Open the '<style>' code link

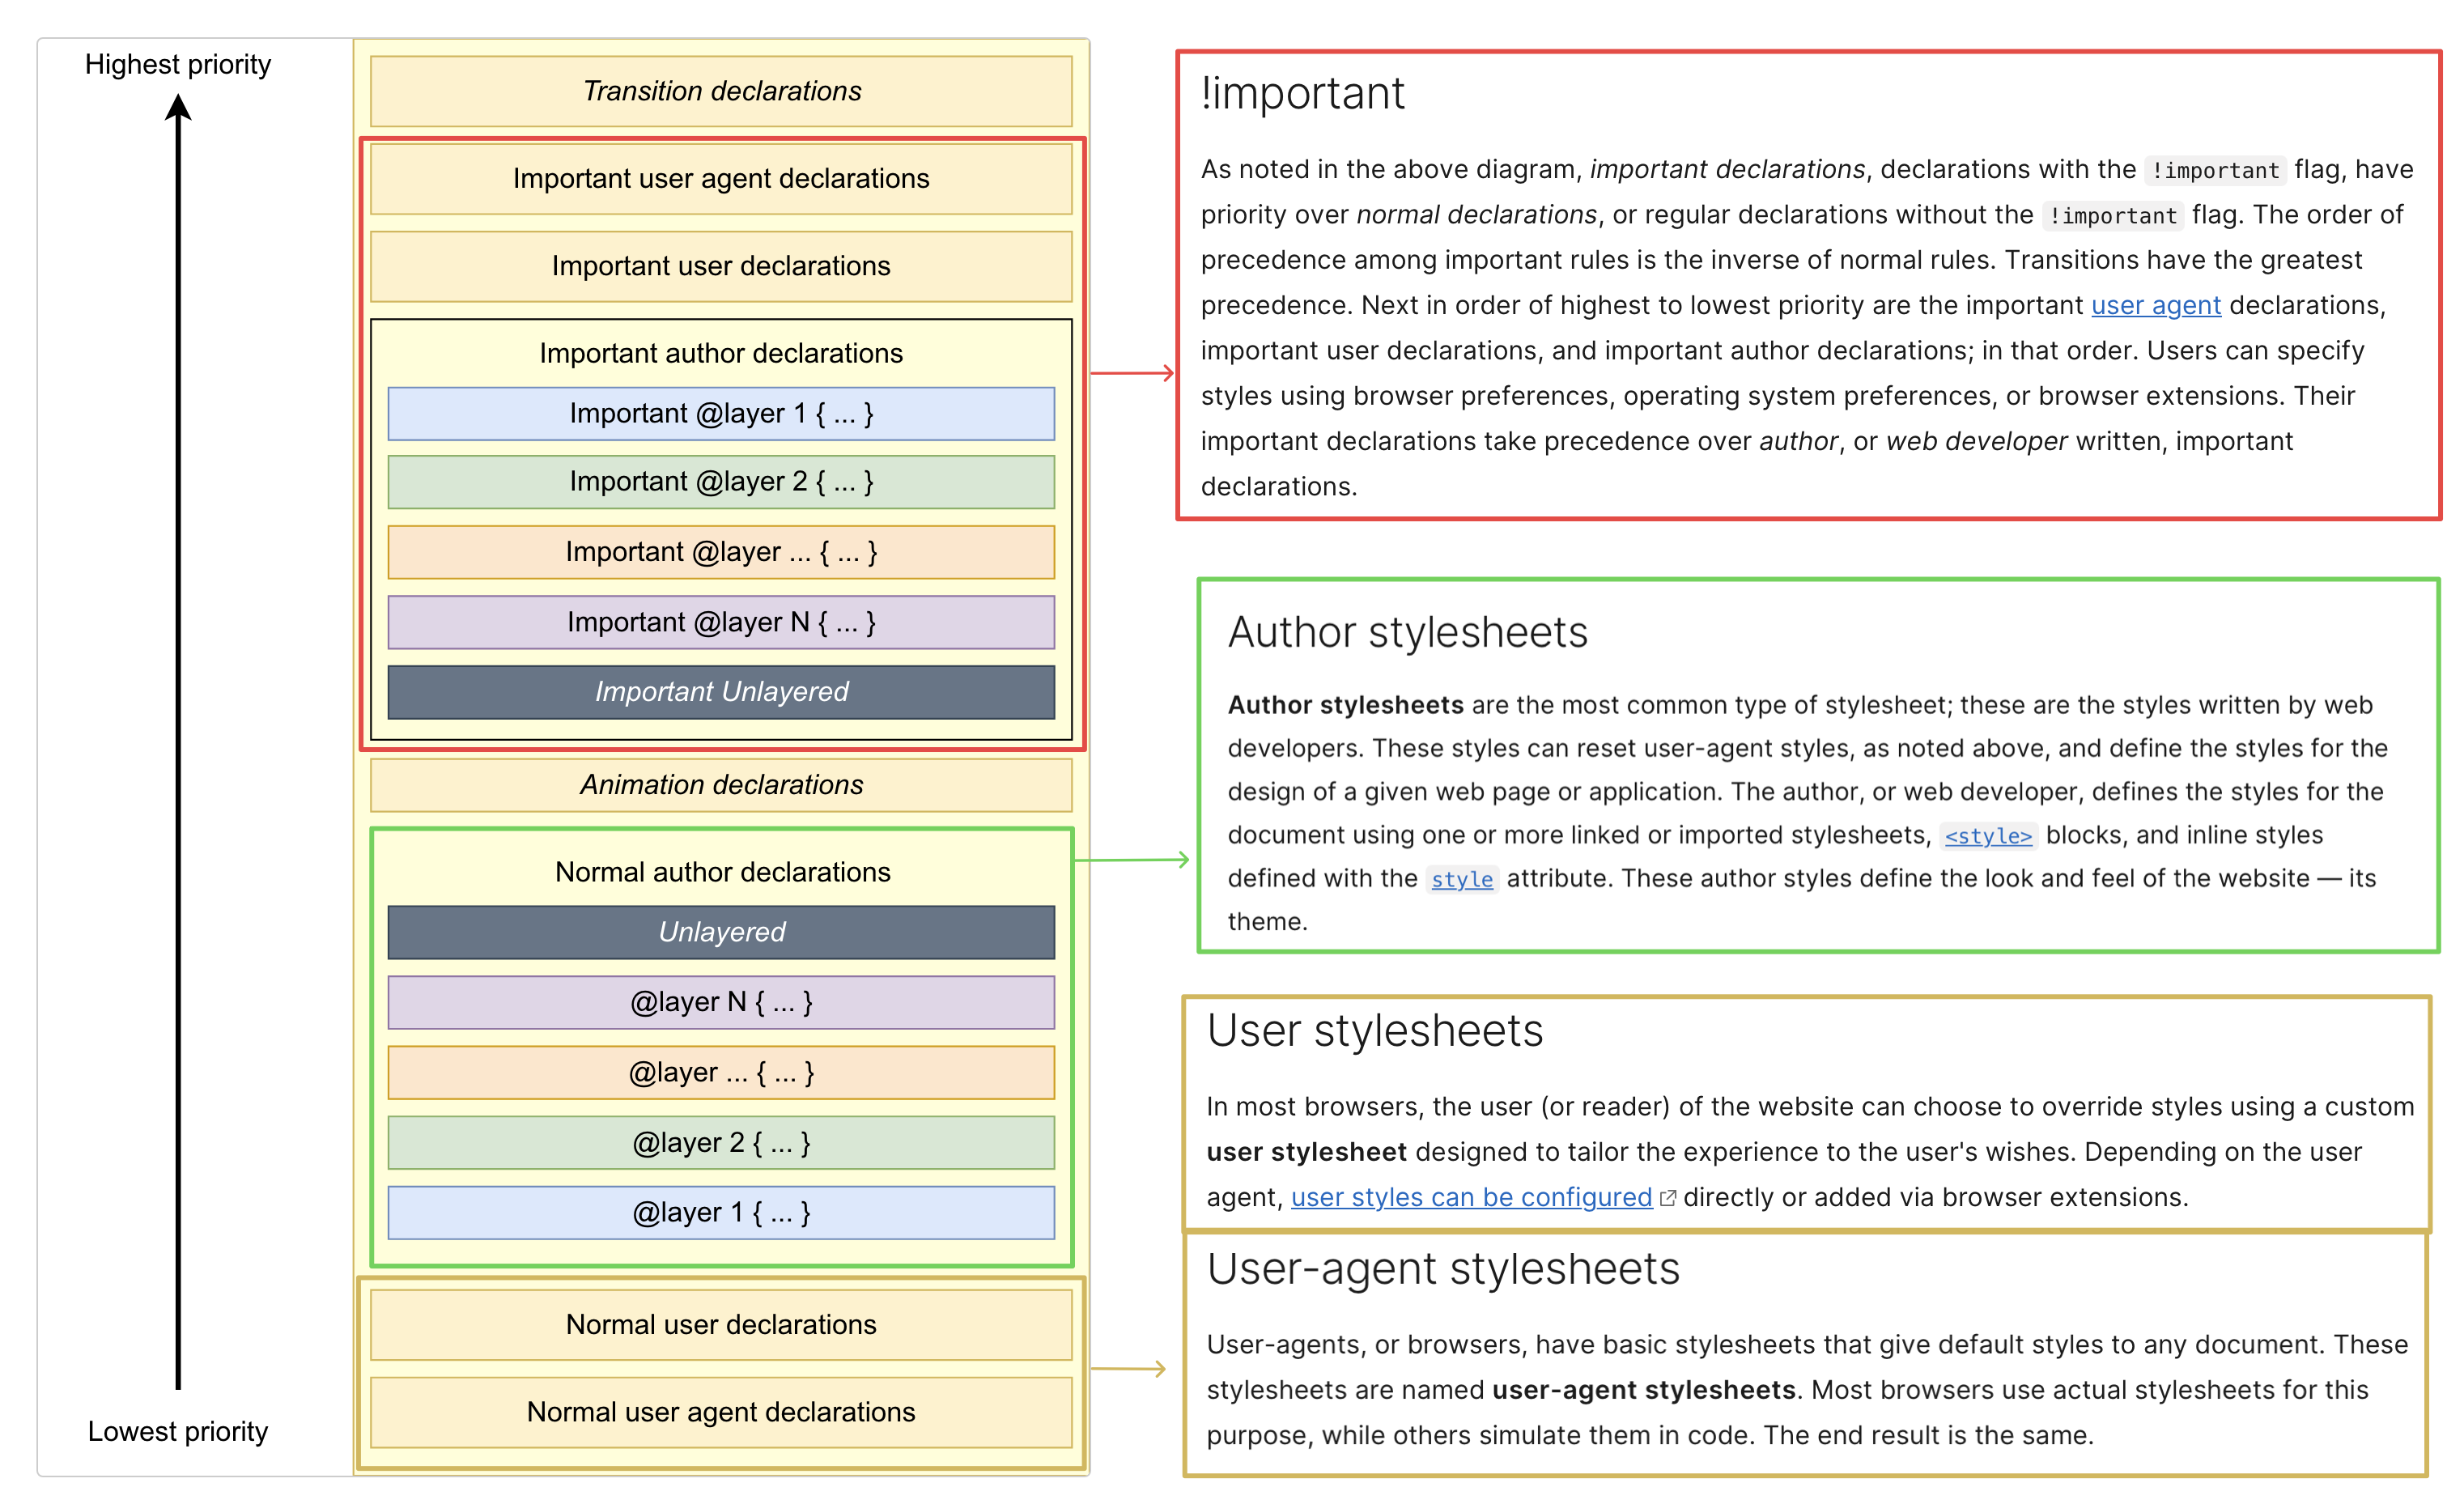coord(1988,836)
